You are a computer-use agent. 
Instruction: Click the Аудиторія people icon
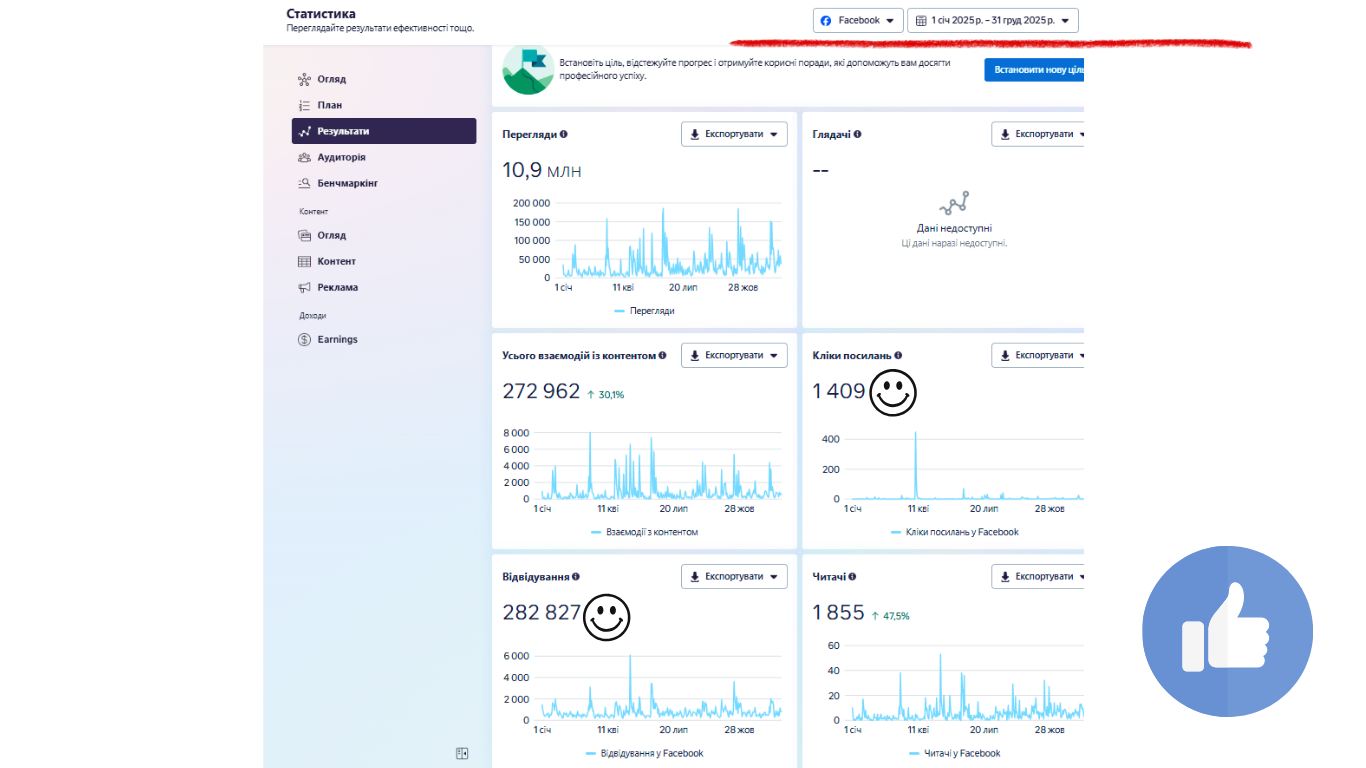tap(305, 158)
